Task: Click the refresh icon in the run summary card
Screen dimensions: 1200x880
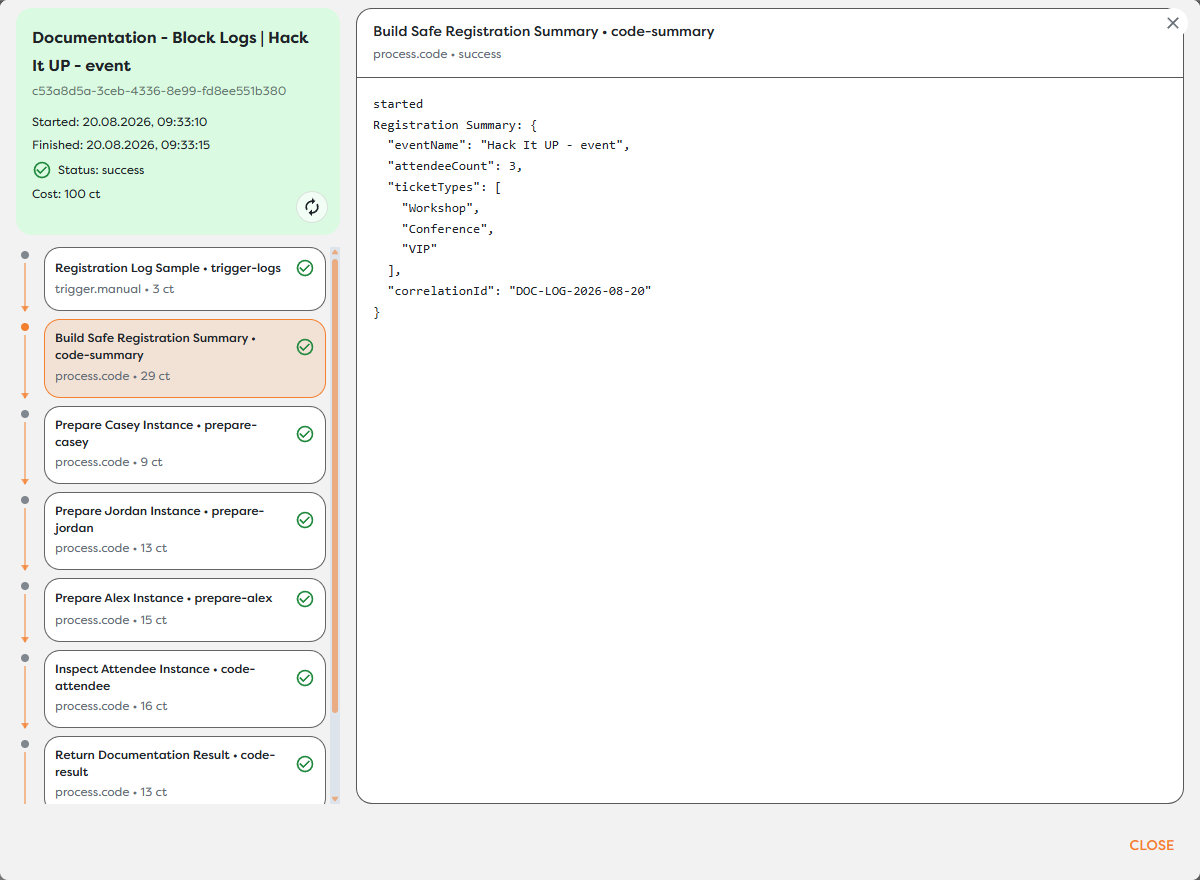Action: click(312, 207)
